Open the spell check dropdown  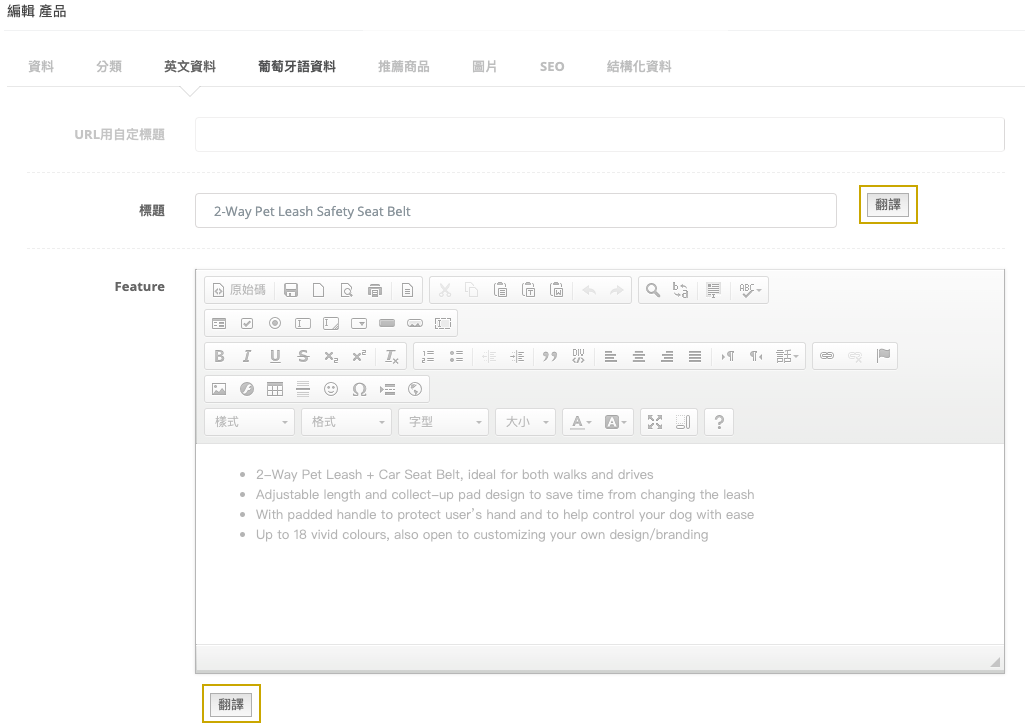coord(750,290)
